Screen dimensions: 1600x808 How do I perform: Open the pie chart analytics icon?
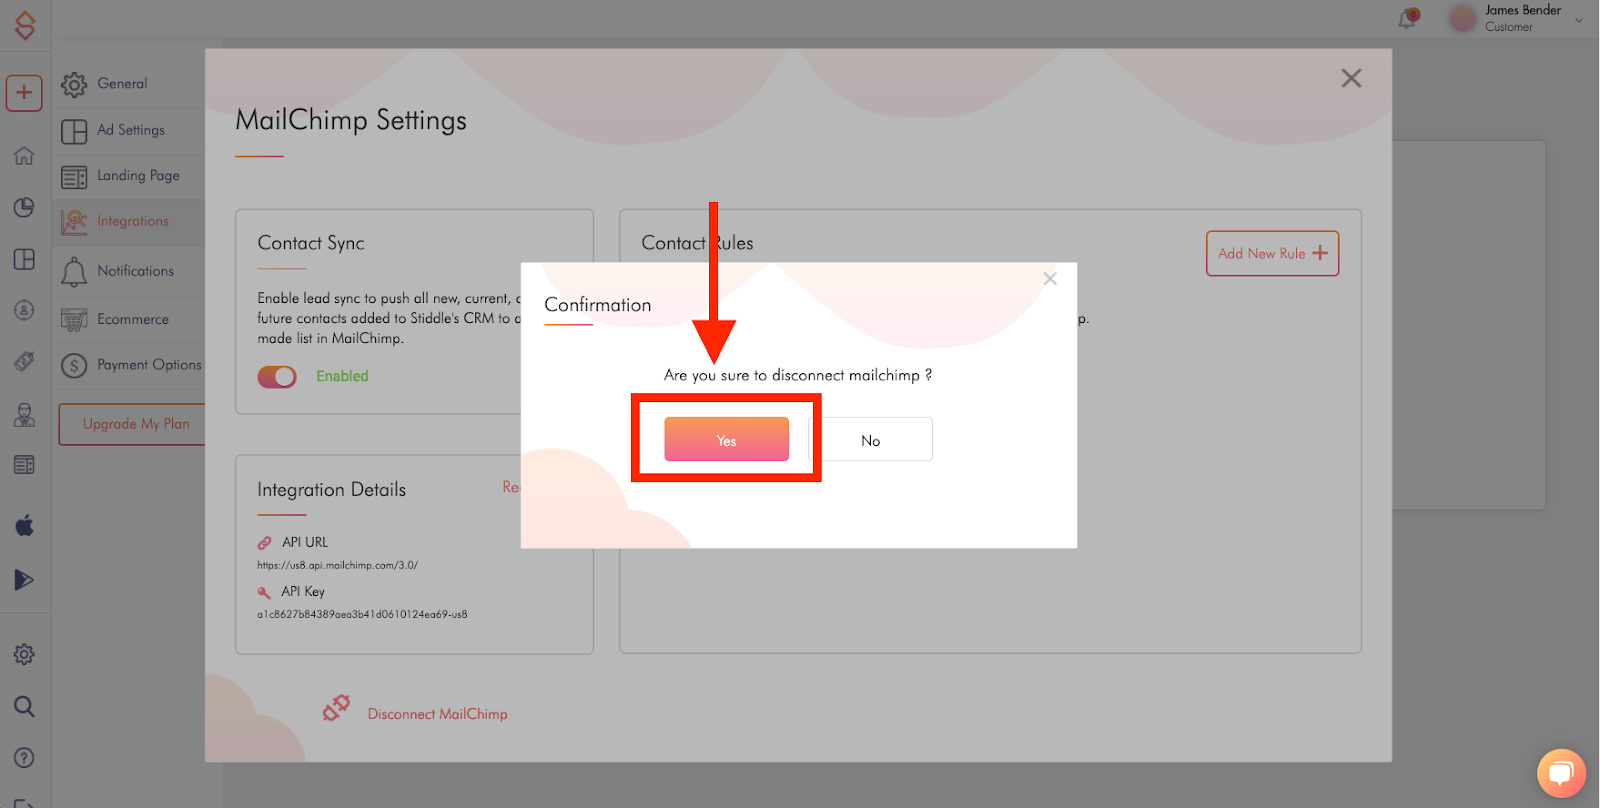coord(24,207)
